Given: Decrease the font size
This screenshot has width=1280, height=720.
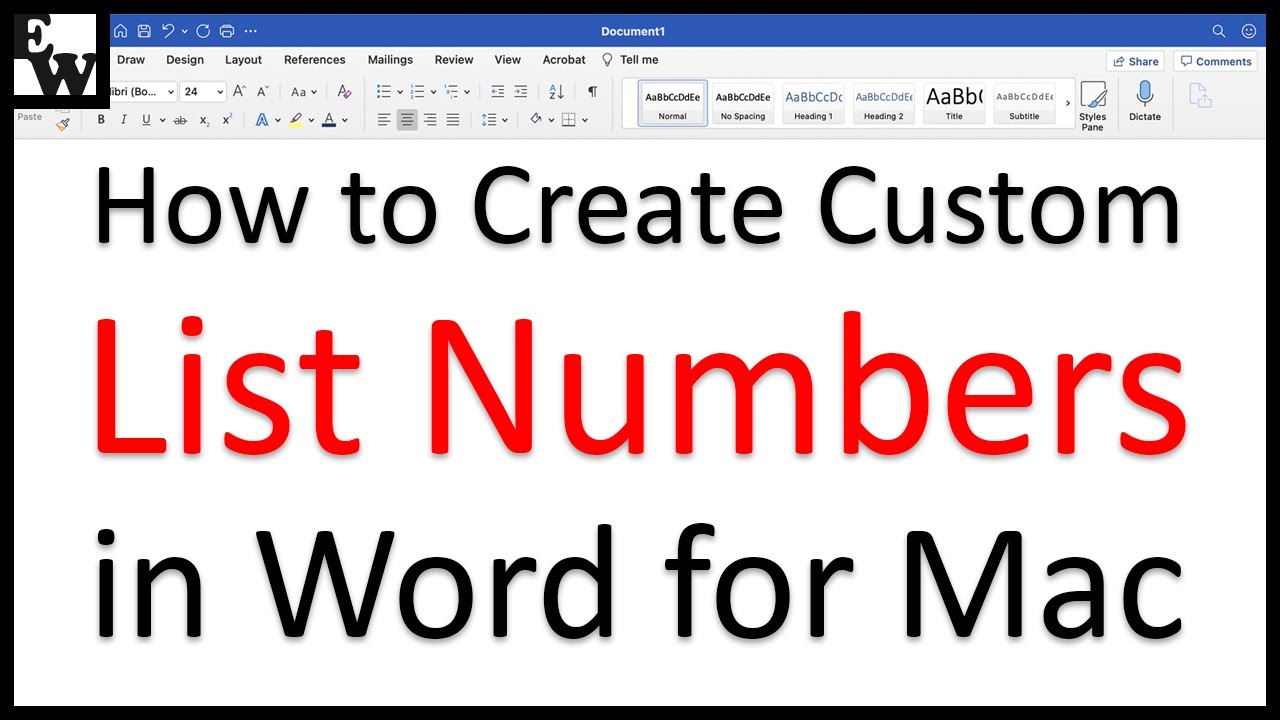Looking at the screenshot, I should pyautogui.click(x=264, y=92).
